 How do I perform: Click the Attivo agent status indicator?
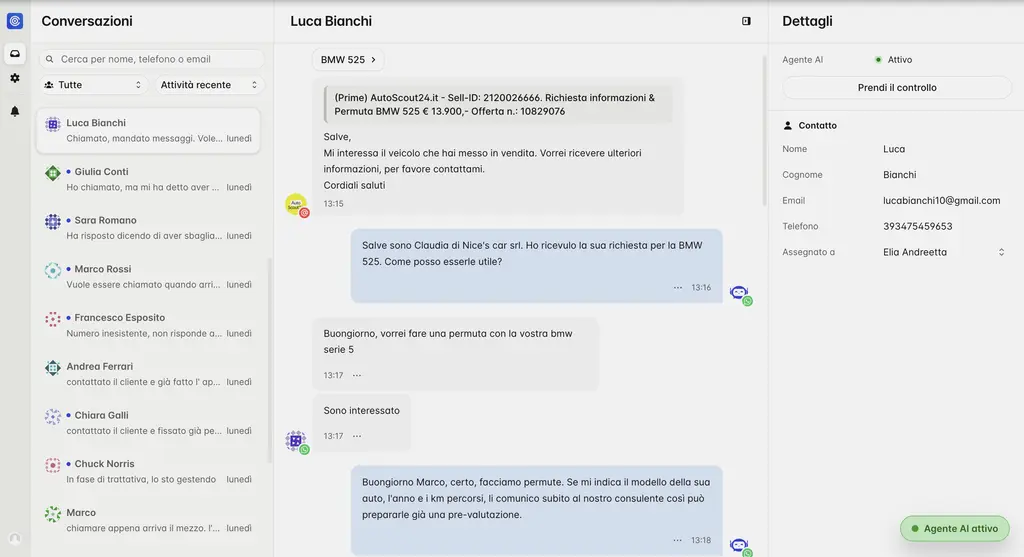point(893,59)
